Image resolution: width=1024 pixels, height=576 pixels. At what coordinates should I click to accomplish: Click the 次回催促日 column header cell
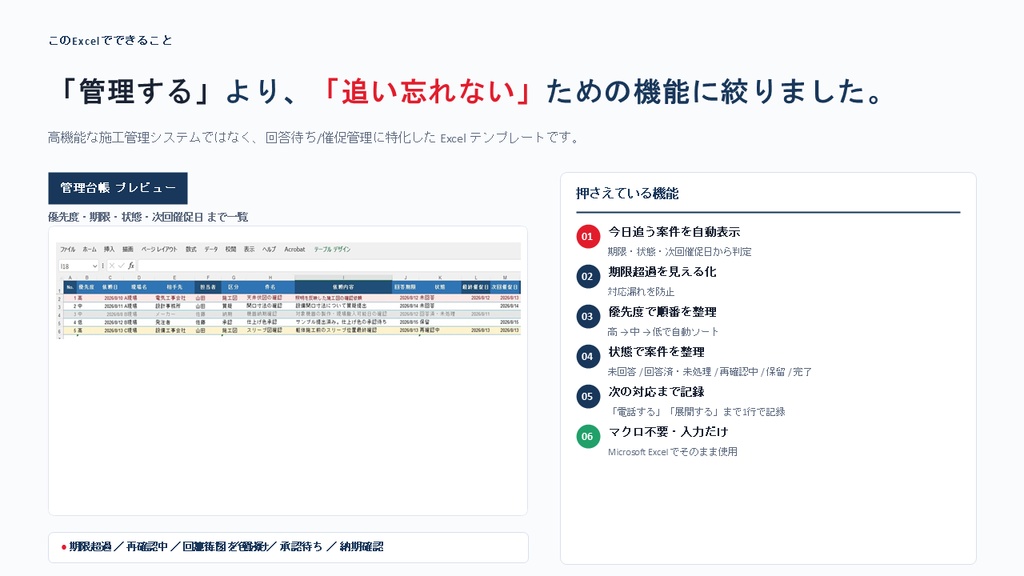coord(505,287)
